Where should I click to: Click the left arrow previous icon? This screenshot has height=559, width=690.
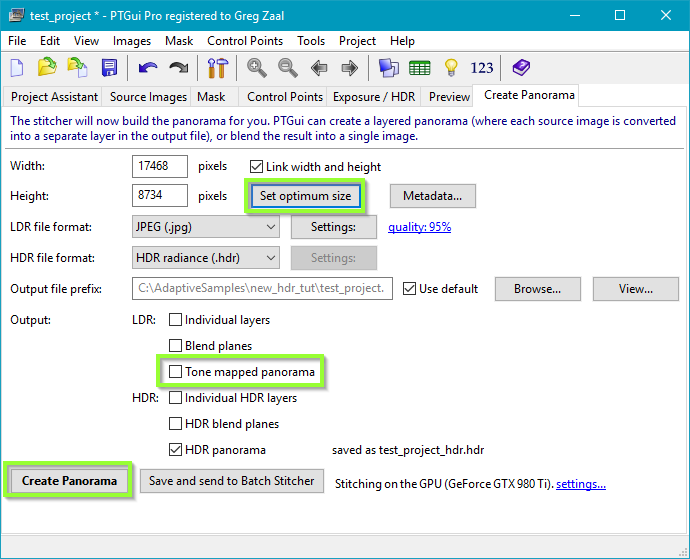[x=319, y=68]
